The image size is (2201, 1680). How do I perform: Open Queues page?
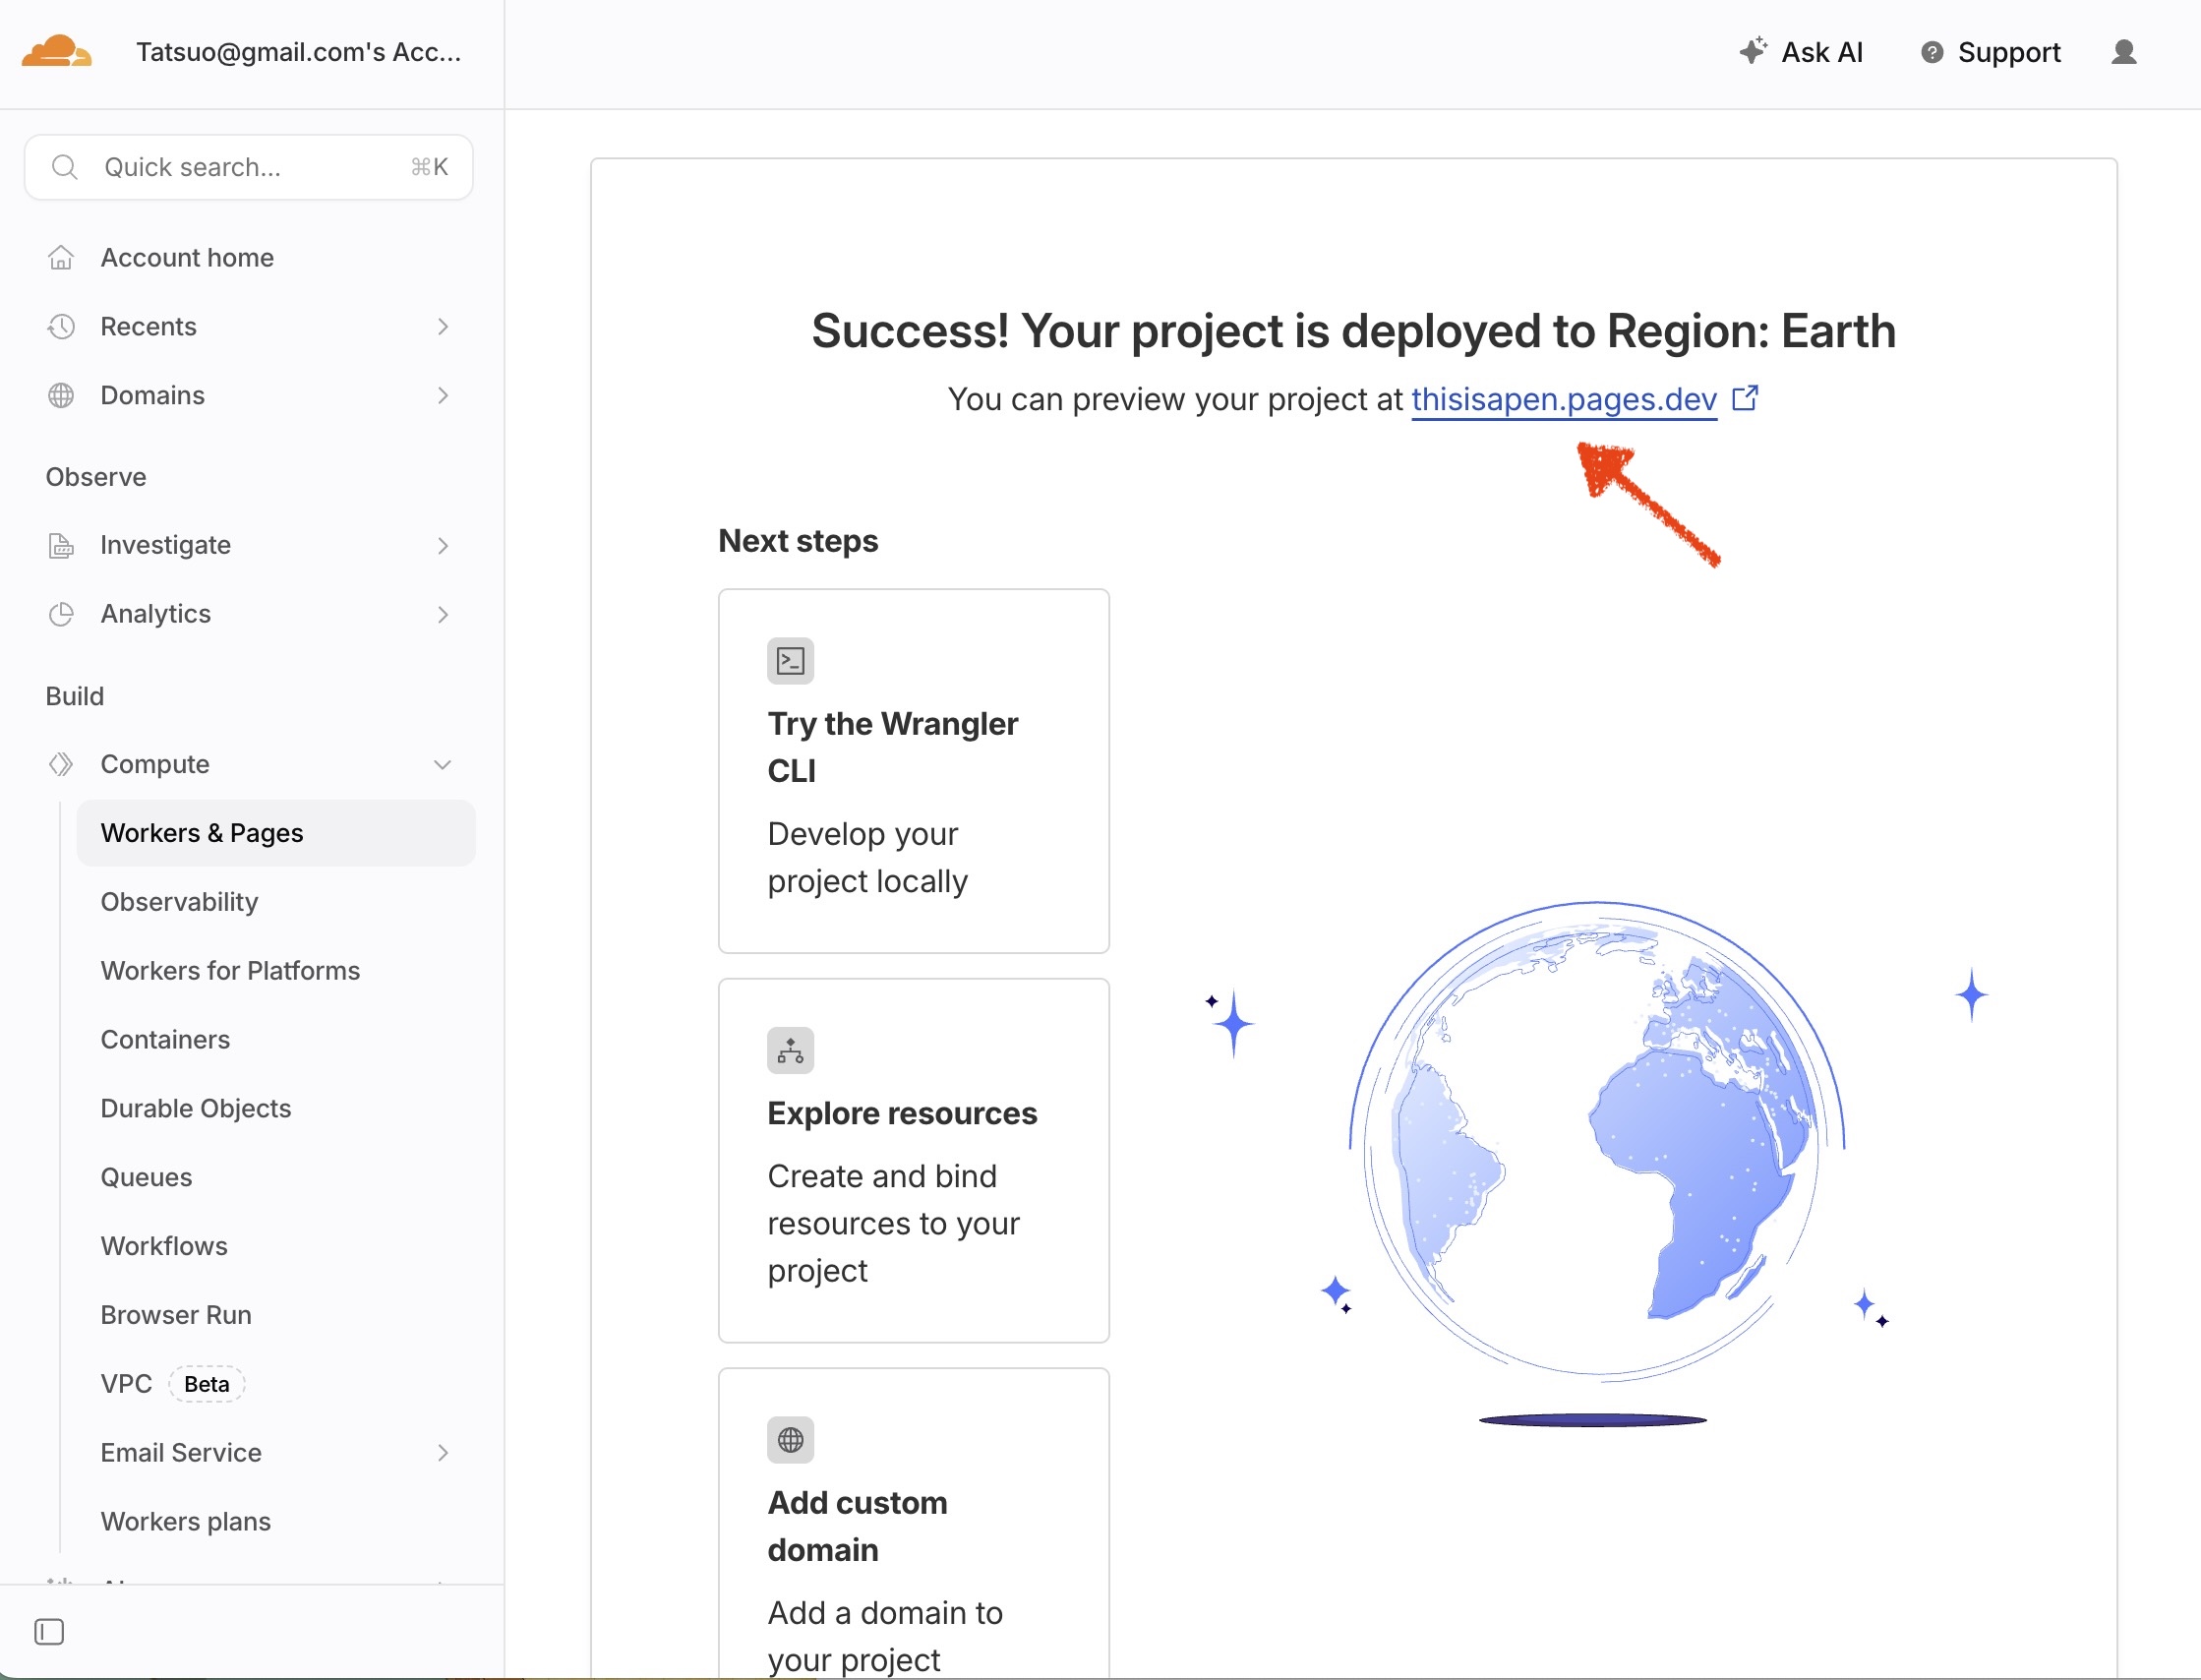pos(146,1178)
